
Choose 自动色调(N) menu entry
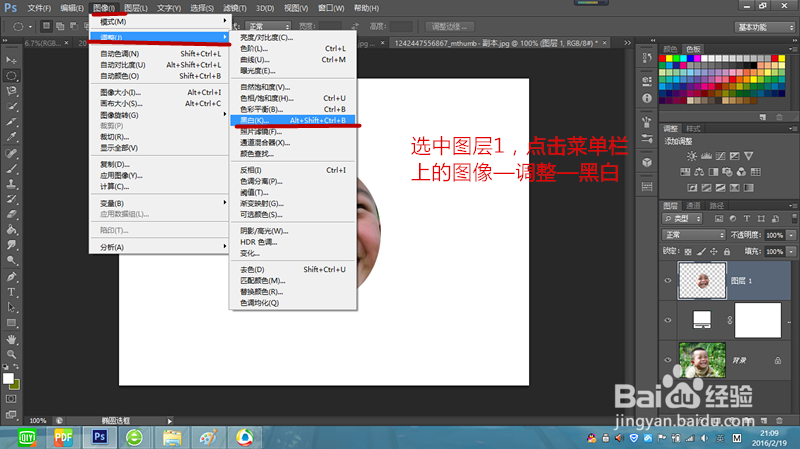pos(159,54)
